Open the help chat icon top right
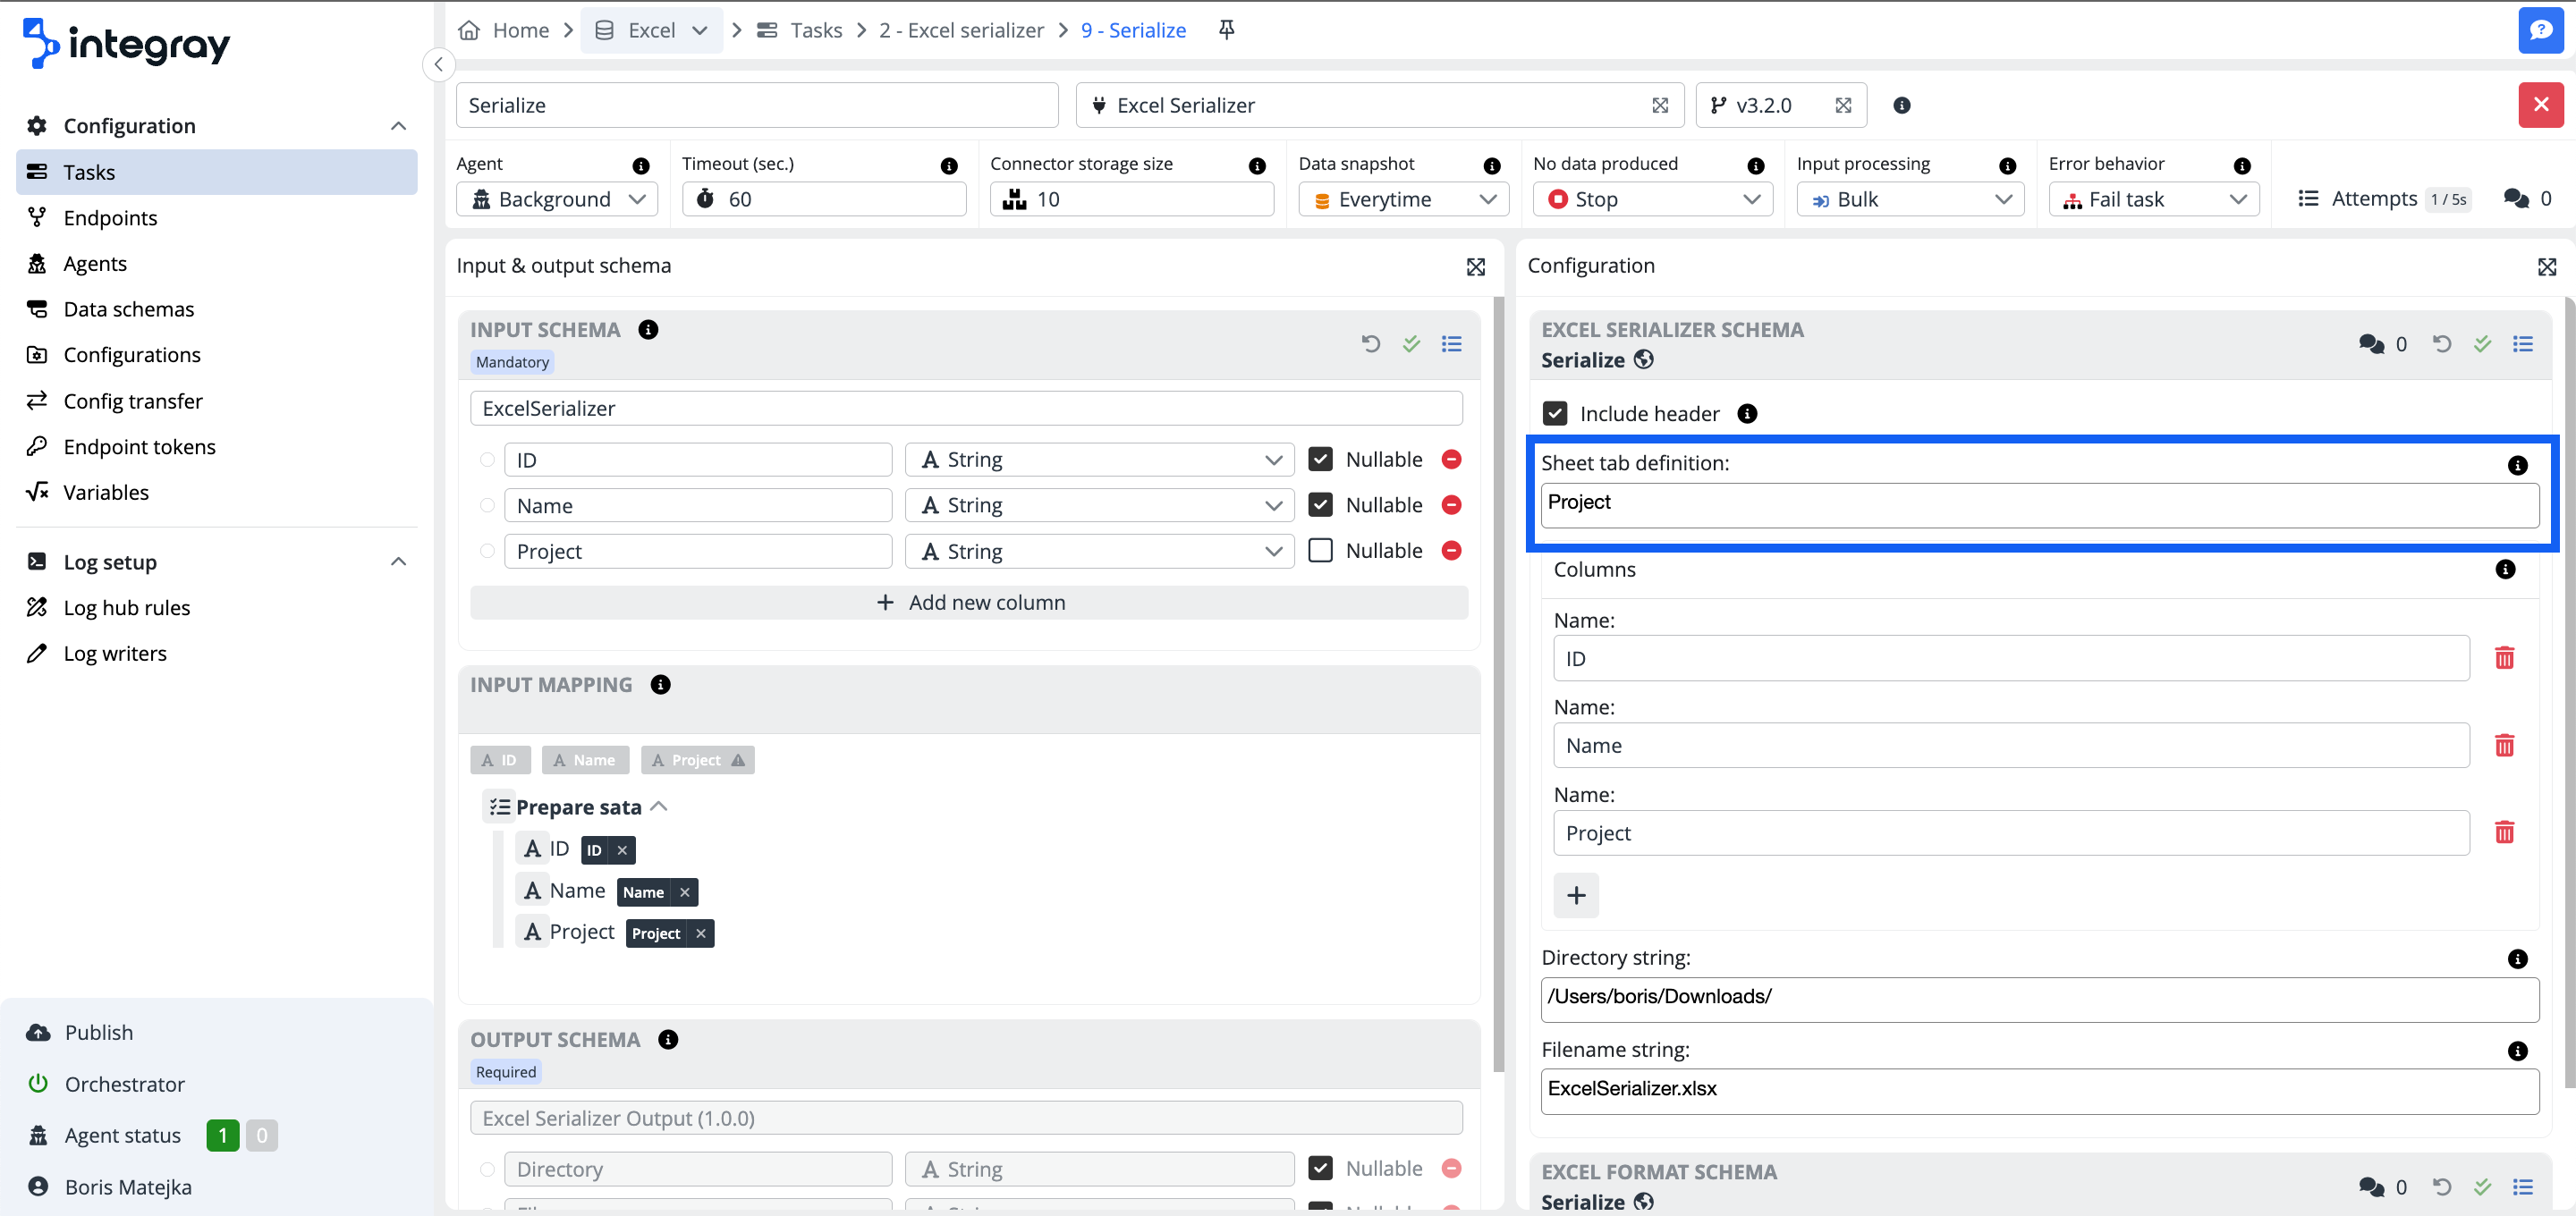 tap(2539, 30)
